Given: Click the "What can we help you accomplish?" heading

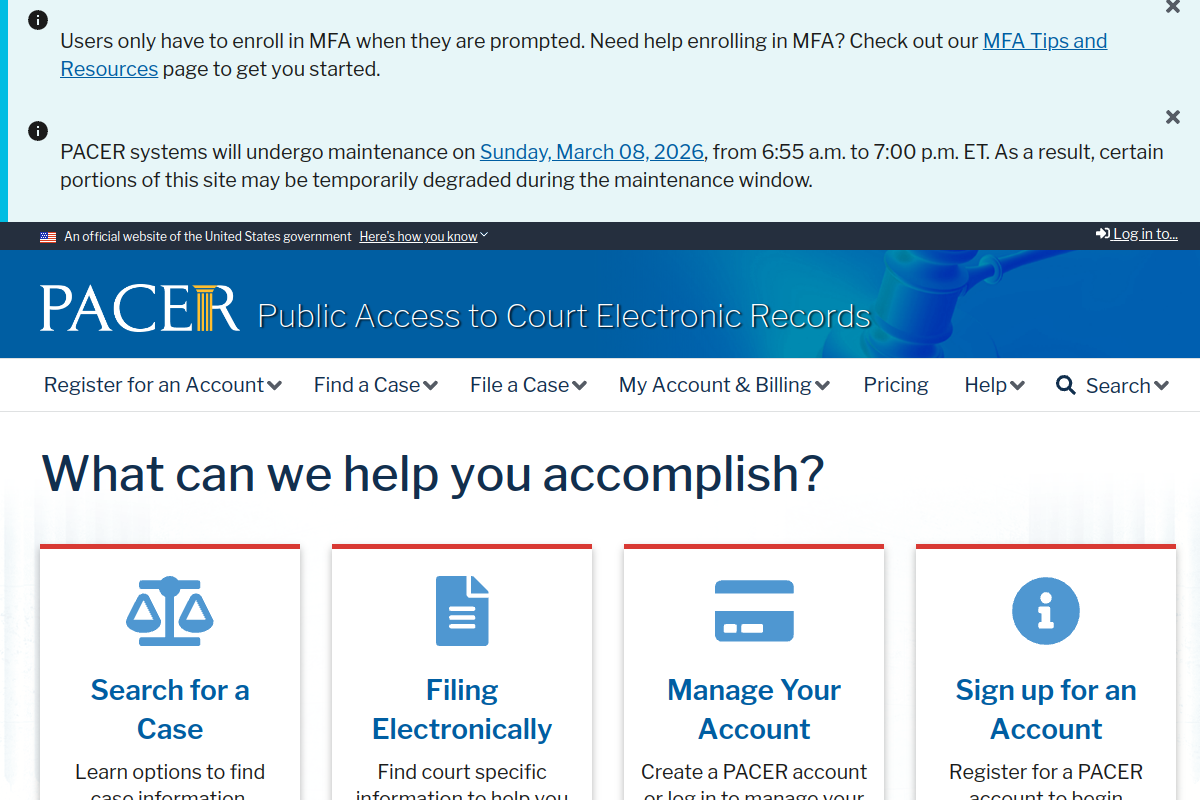Looking at the screenshot, I should coord(433,473).
